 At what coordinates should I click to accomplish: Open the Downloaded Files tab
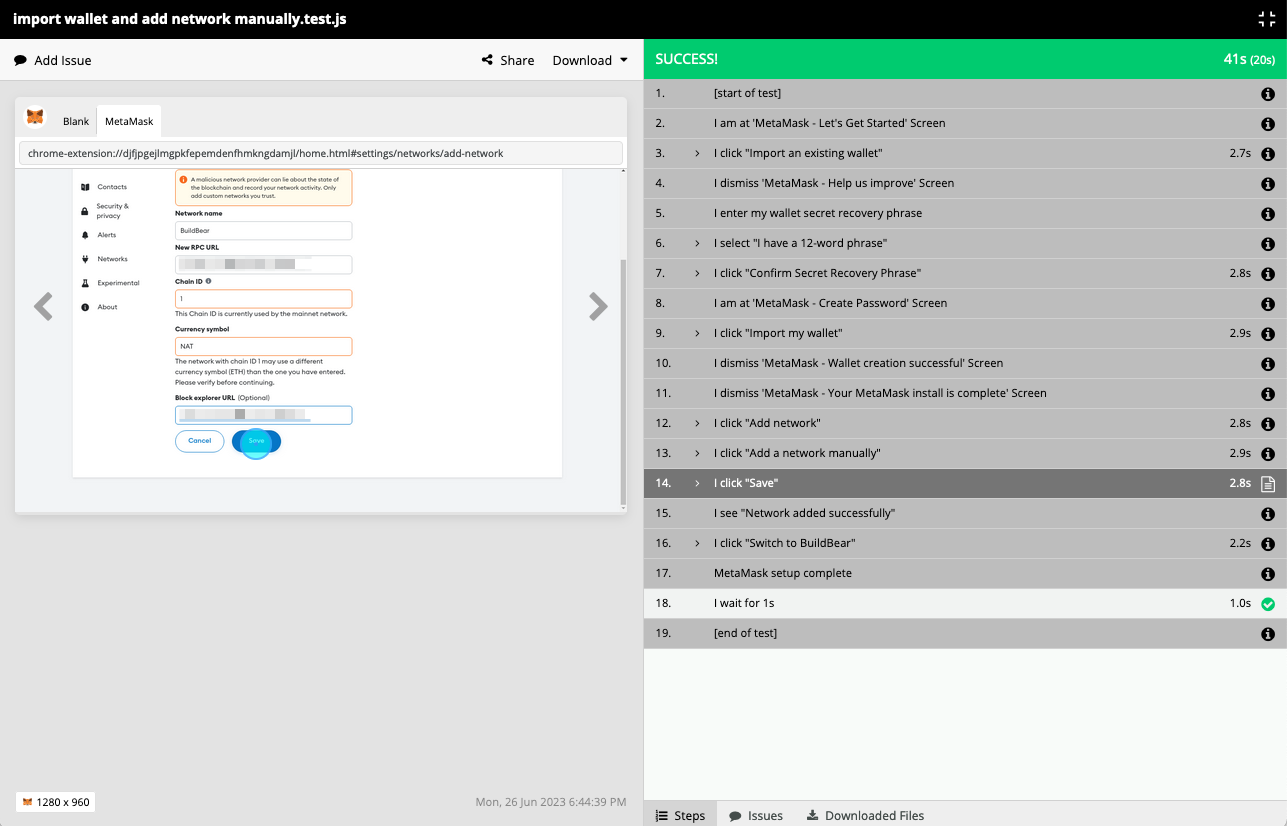pos(865,815)
